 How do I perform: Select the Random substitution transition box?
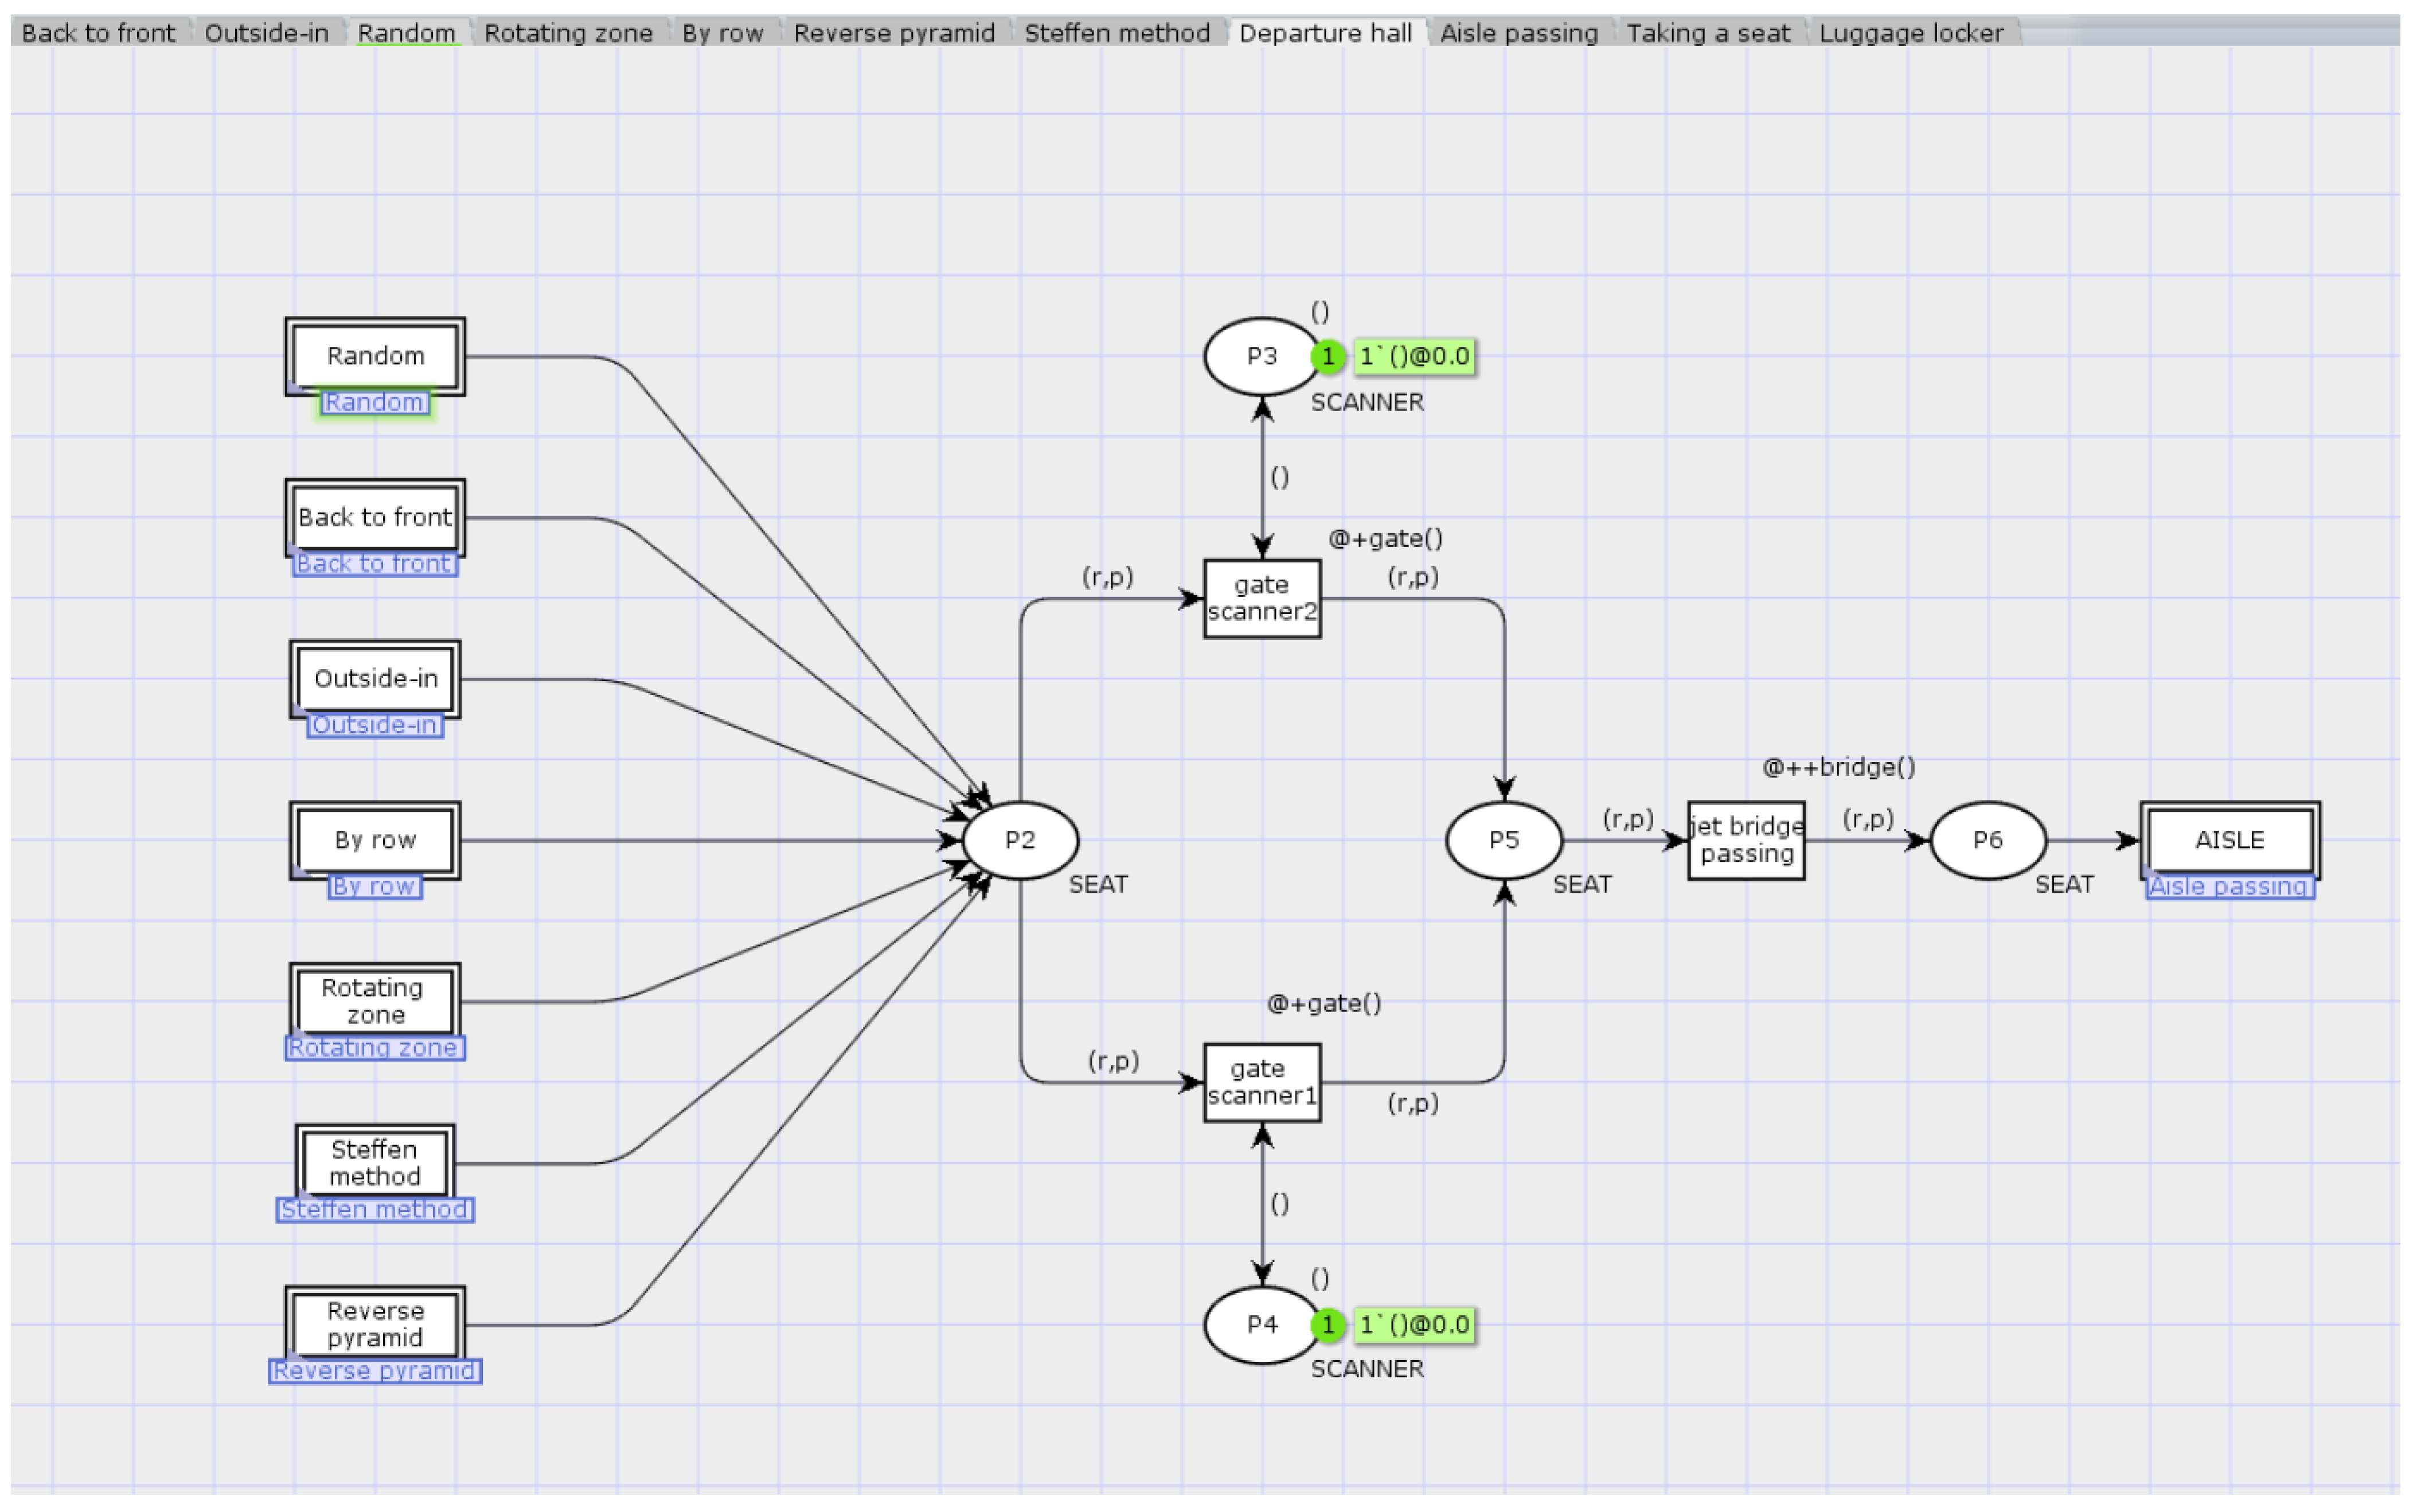[375, 356]
